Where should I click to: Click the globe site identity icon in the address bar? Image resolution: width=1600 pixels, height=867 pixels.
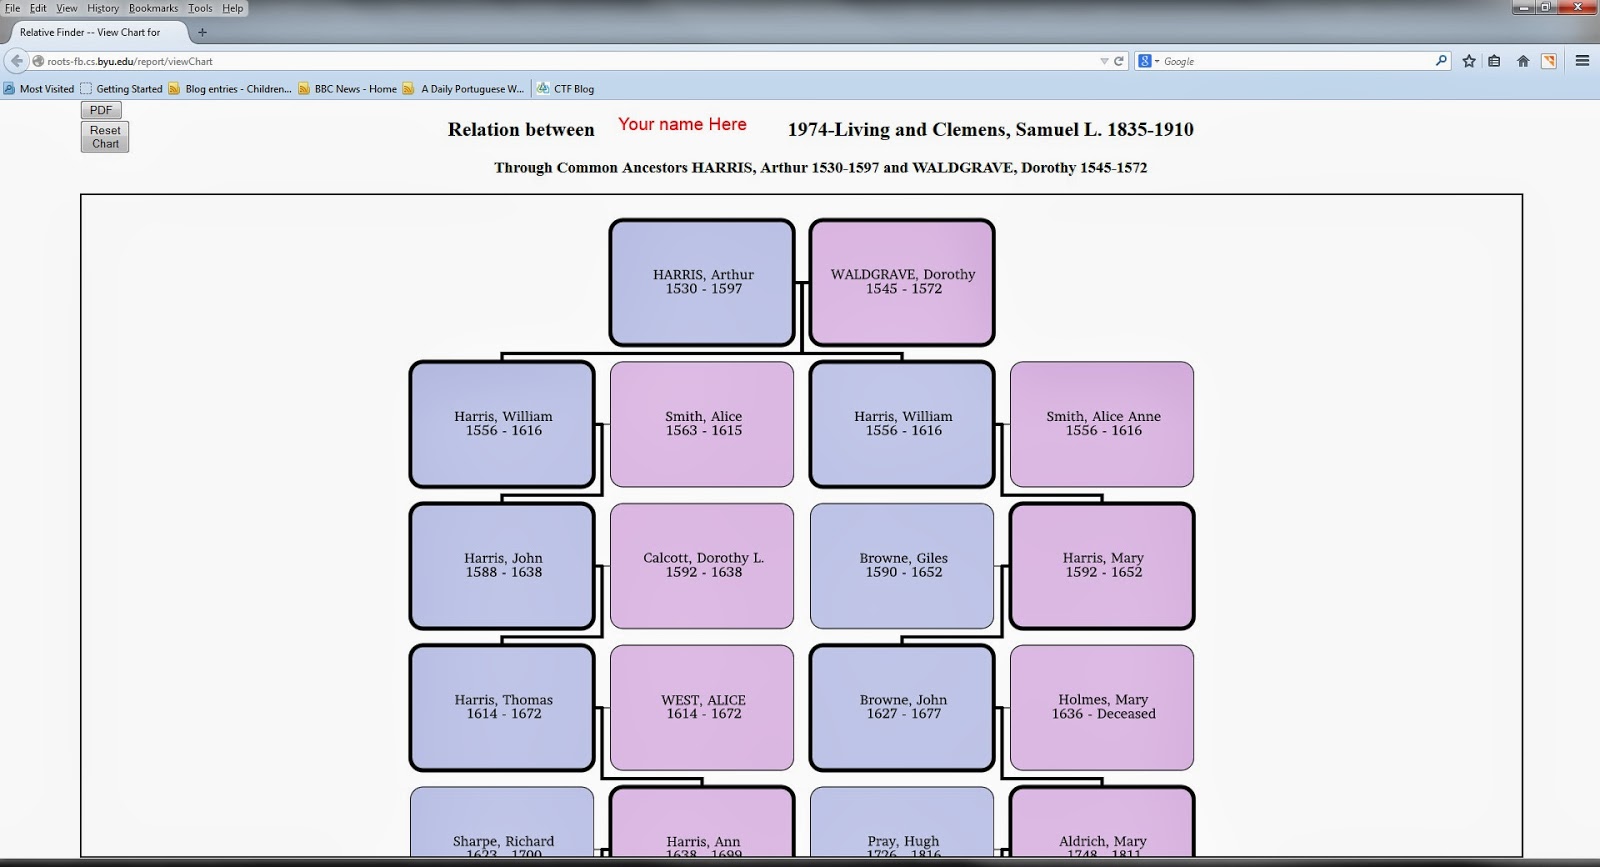point(38,61)
